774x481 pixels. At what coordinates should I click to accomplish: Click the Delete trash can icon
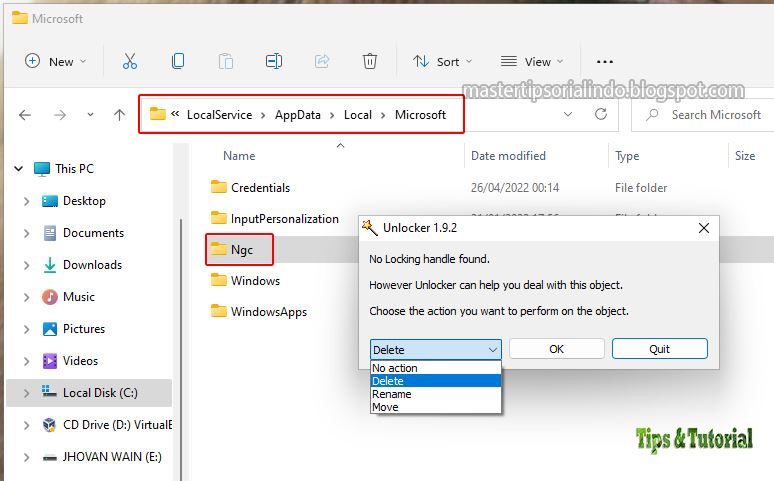(370, 61)
